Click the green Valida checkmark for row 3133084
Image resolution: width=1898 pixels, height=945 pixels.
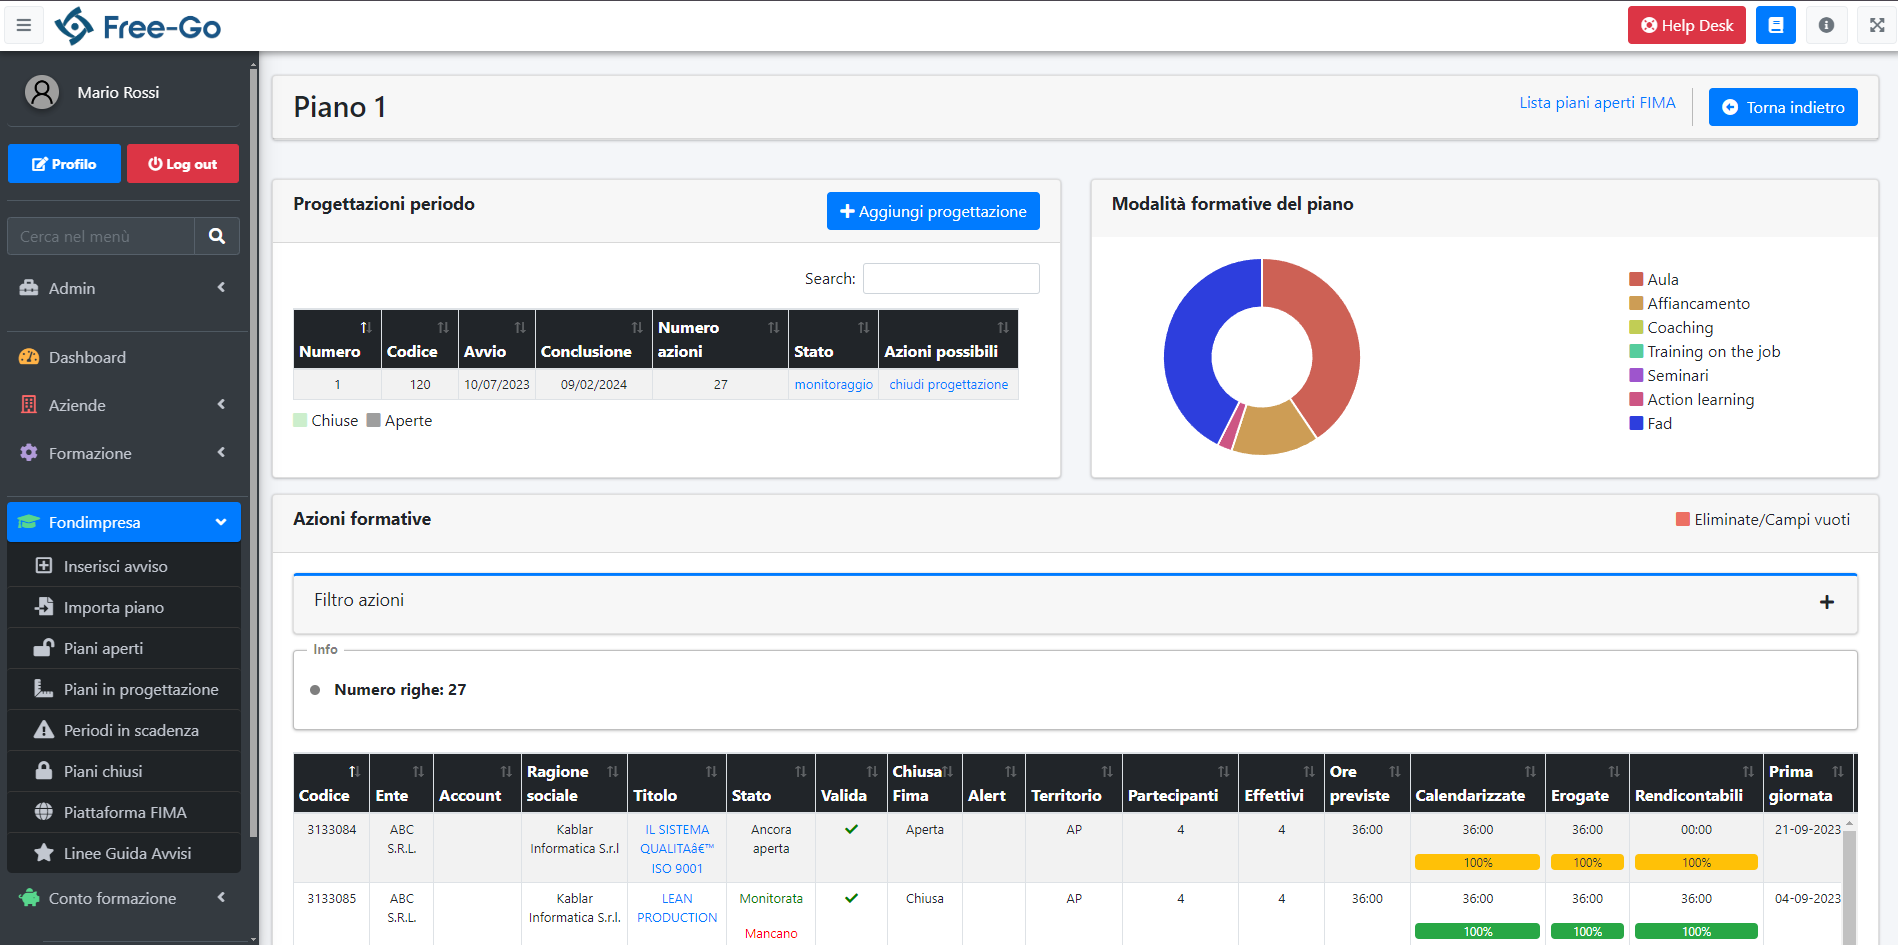pos(851,829)
